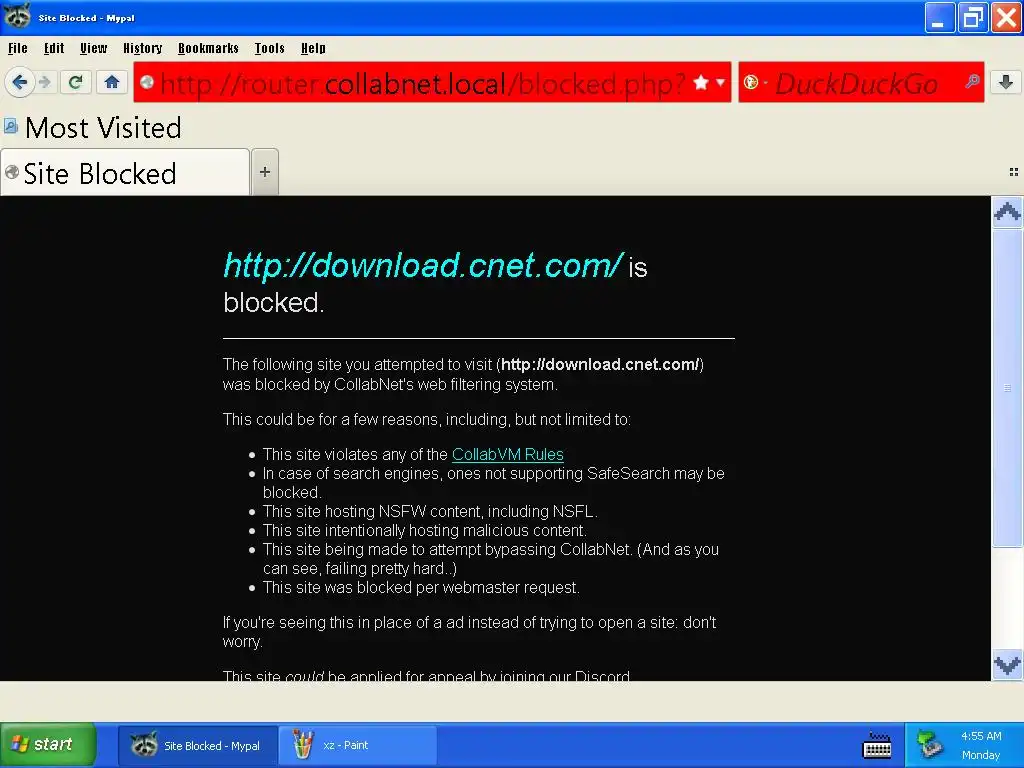Open the on-screen keyboard tray icon

tap(877, 746)
